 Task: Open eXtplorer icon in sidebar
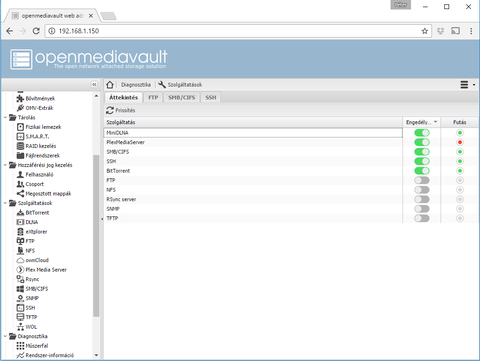20,232
